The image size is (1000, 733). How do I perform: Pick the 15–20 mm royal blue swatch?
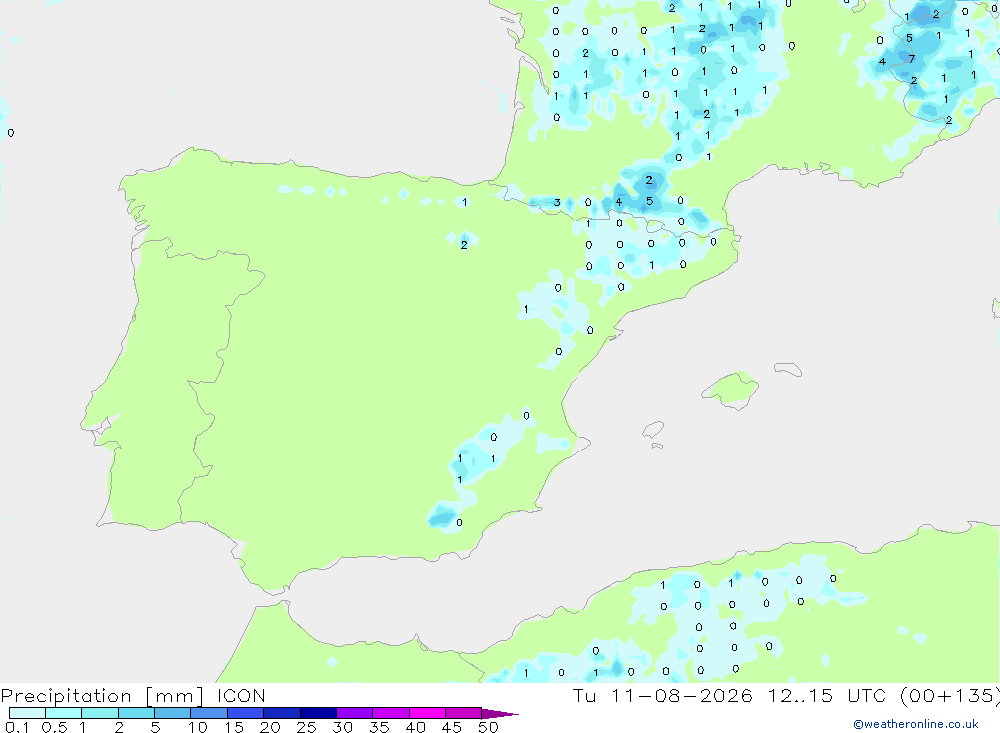tap(246, 713)
